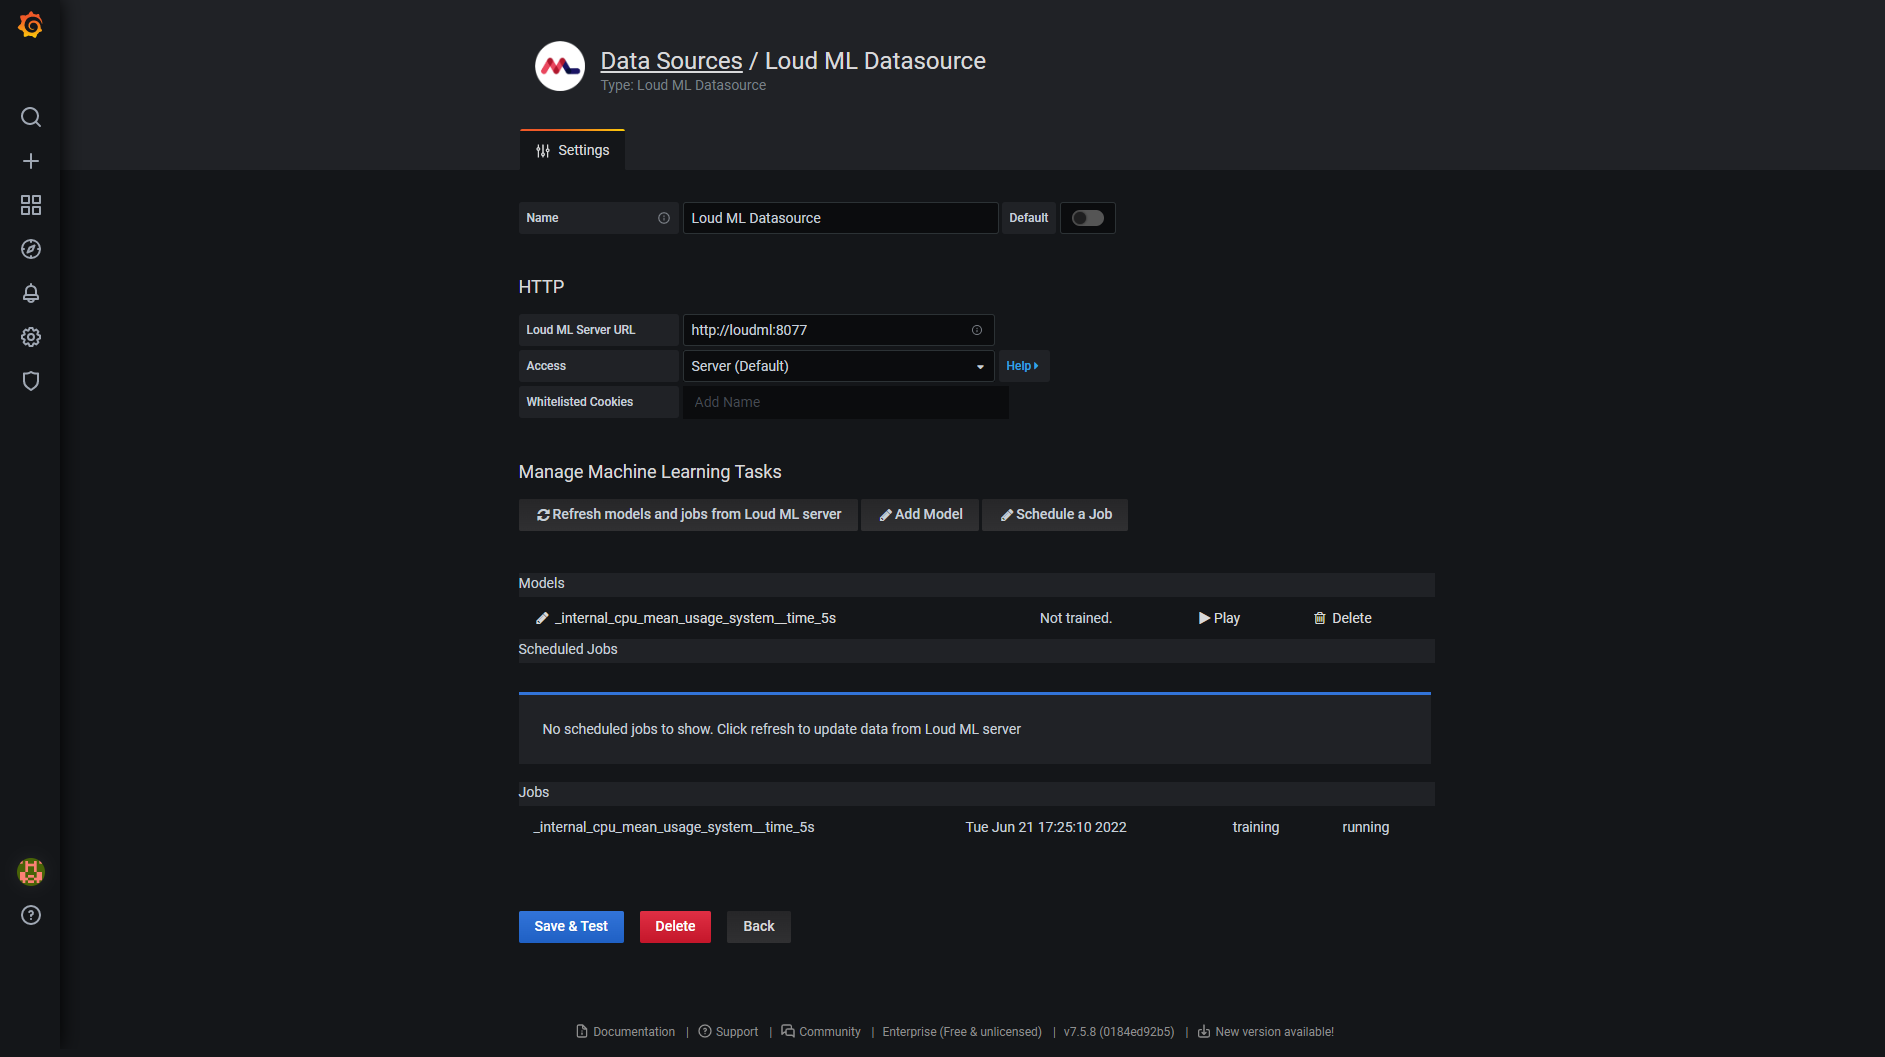Delete the model via trash icon
Screen dimensions: 1885x1057
tap(1342, 618)
